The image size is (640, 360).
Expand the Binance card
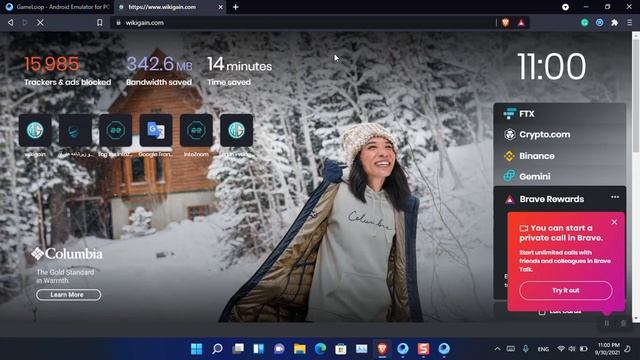point(559,156)
